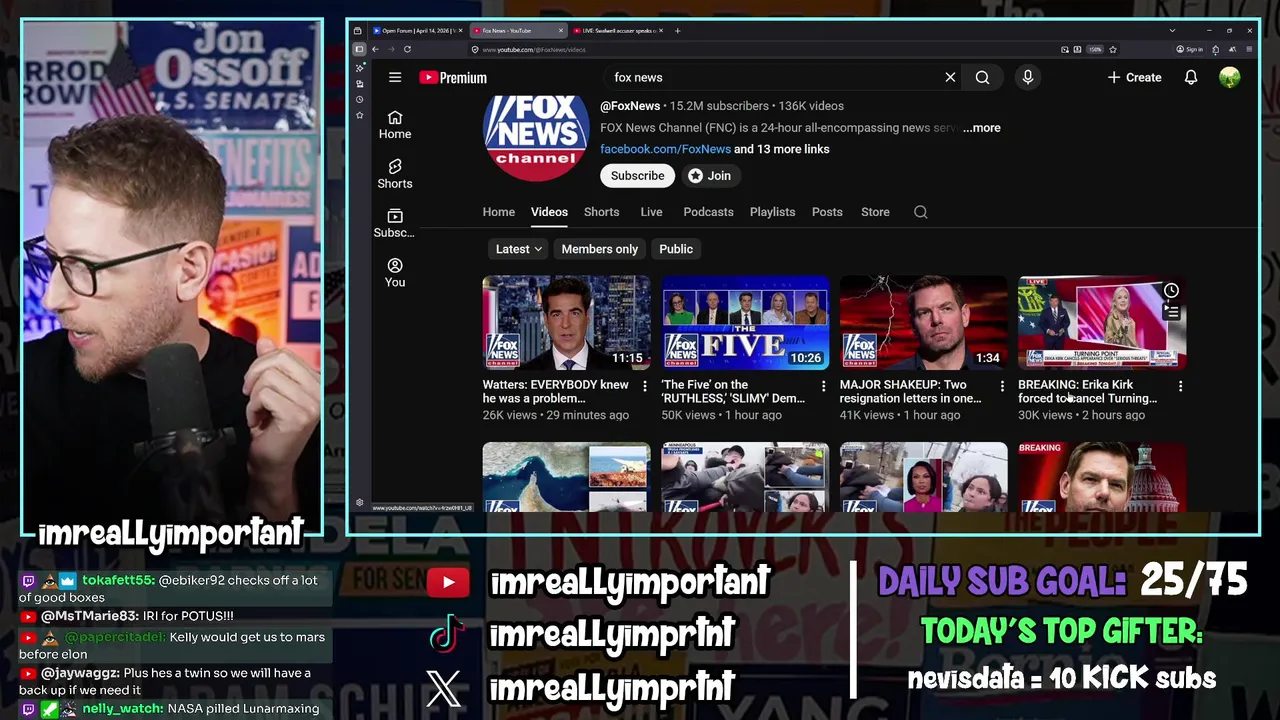Open the Store tab
1280x720 pixels.
pos(875,212)
